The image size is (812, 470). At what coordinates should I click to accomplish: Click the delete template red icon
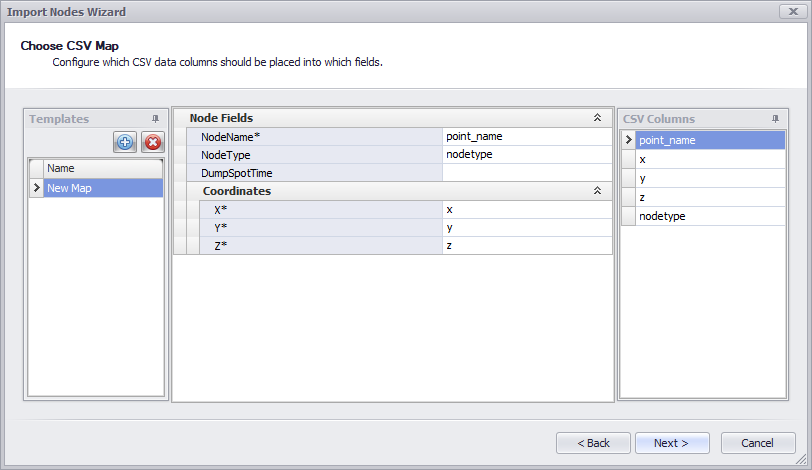coord(152,142)
